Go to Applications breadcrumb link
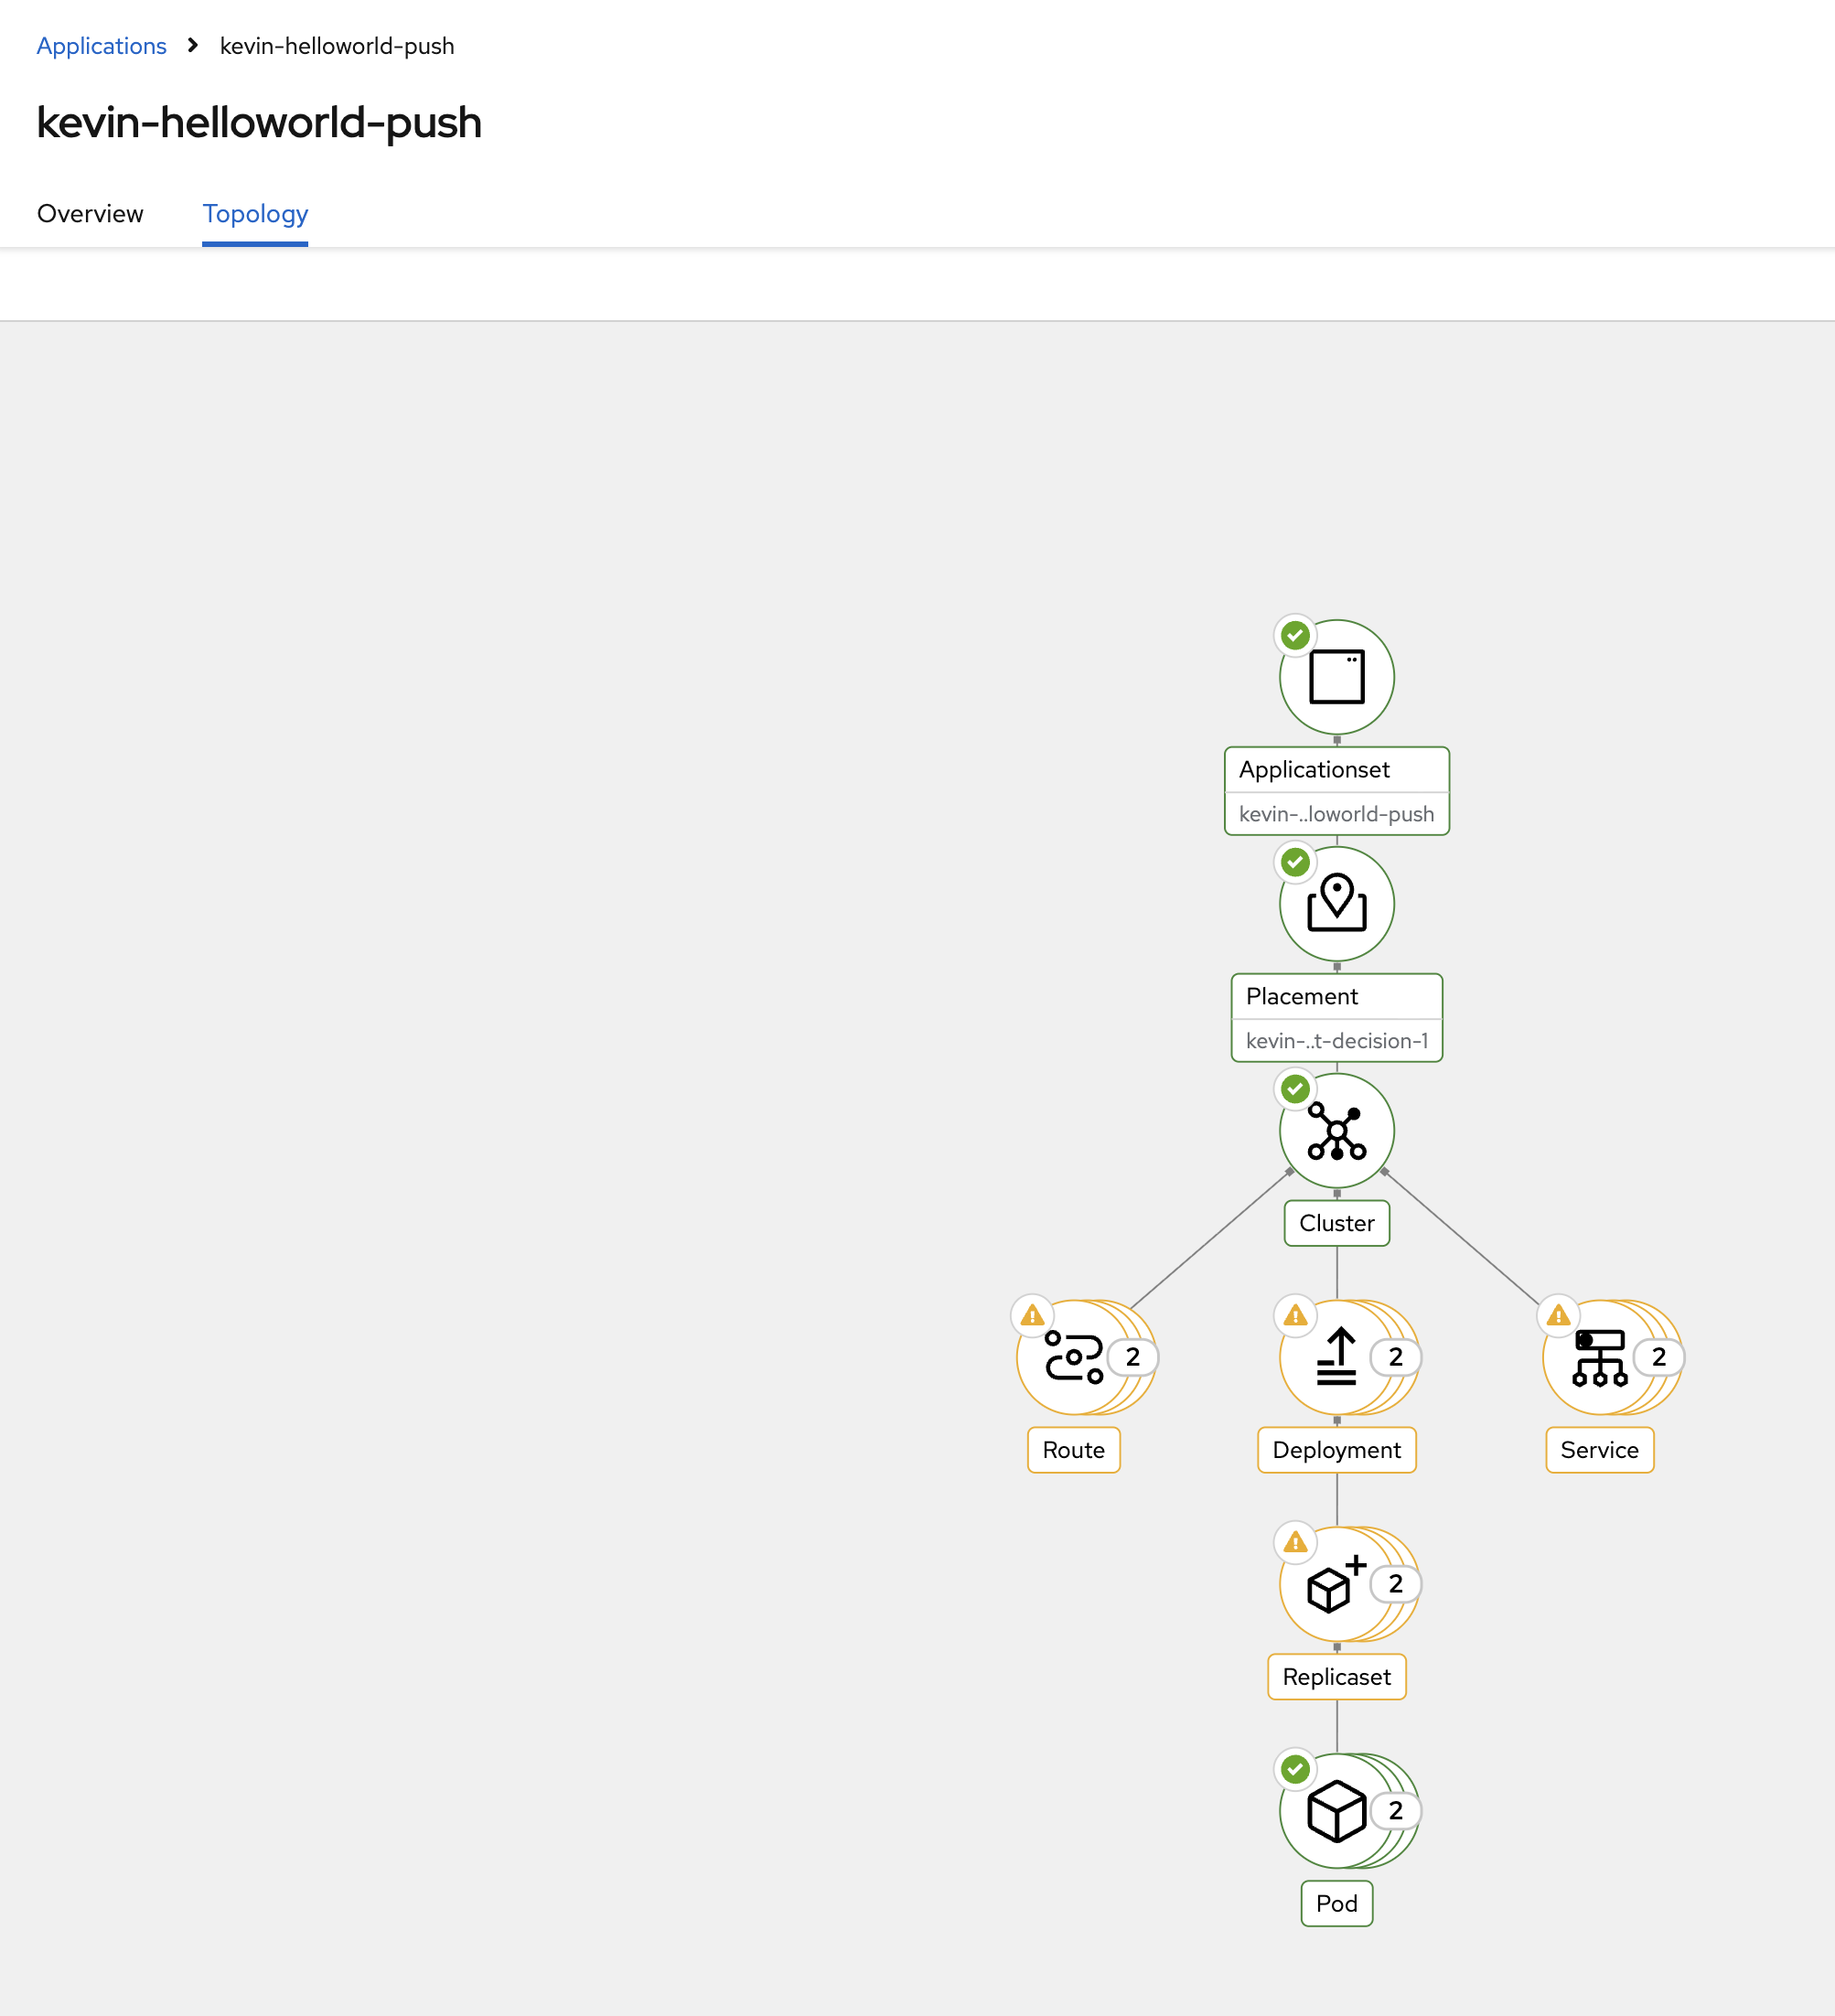 (101, 46)
